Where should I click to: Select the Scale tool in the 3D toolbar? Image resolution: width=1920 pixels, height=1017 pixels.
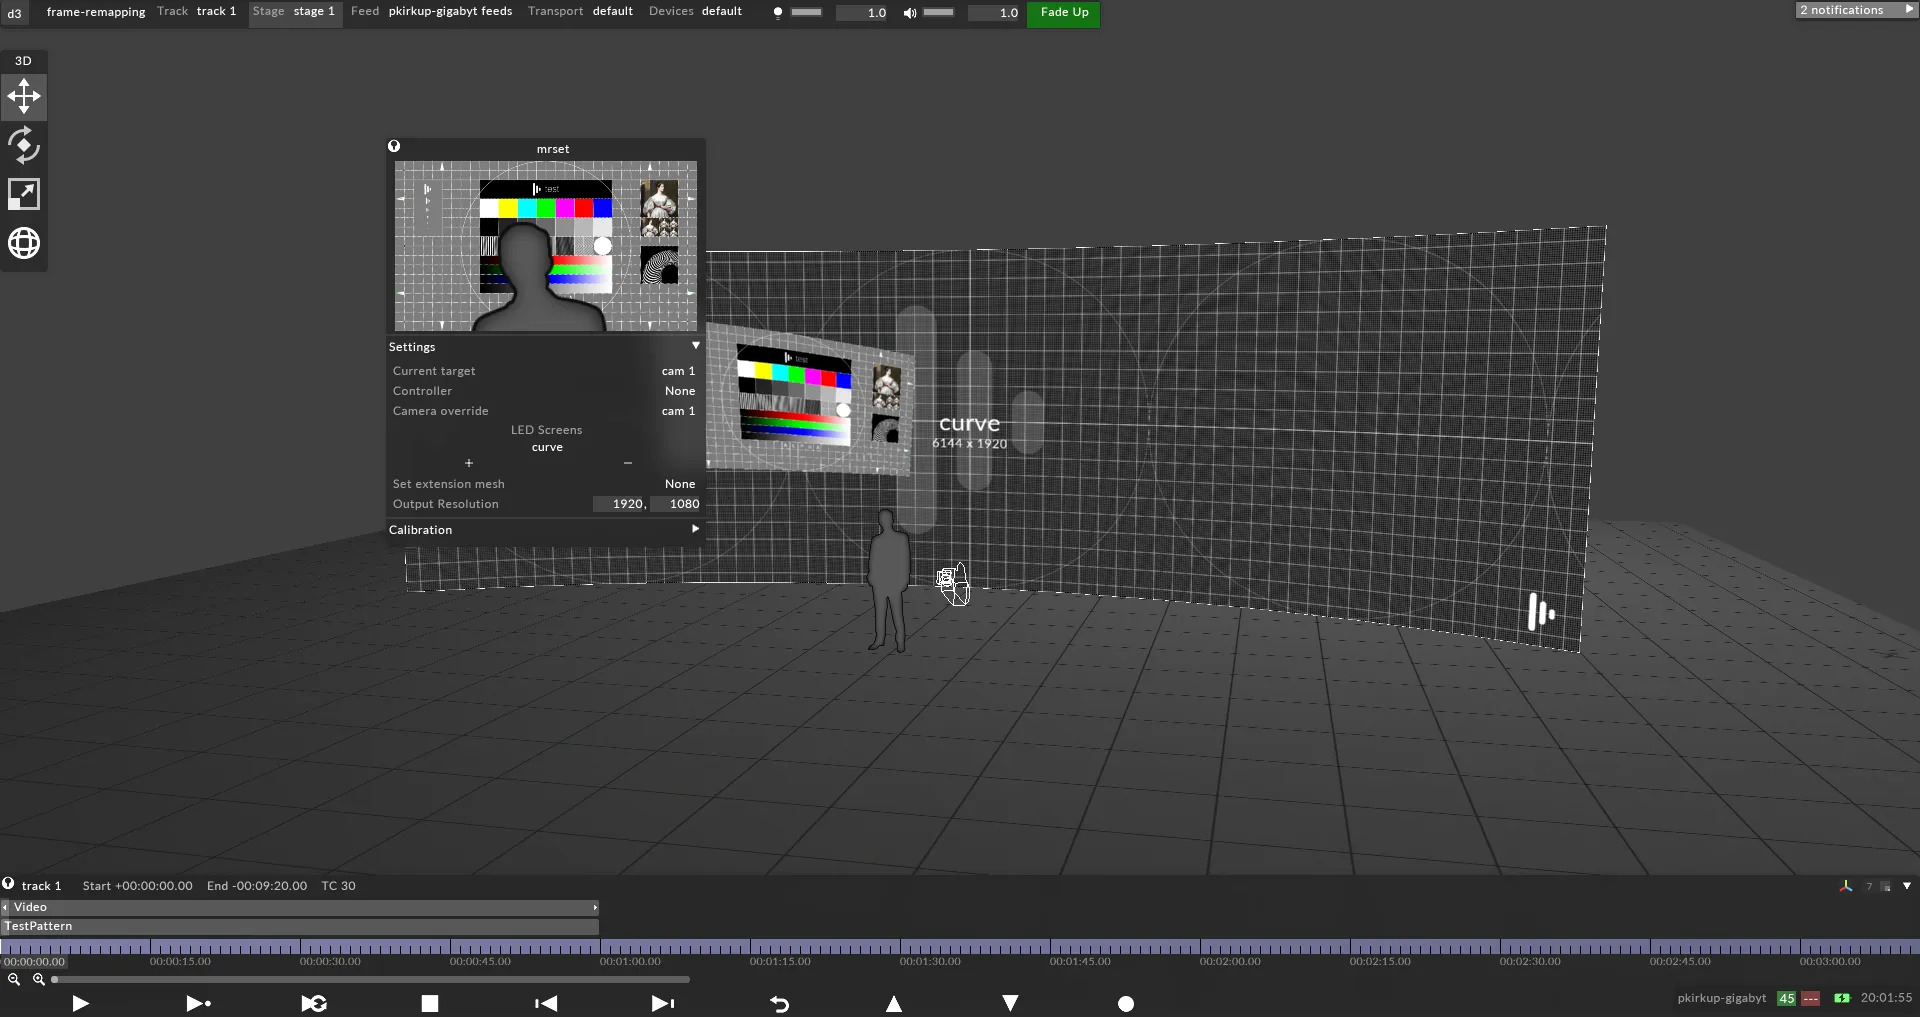click(23, 193)
